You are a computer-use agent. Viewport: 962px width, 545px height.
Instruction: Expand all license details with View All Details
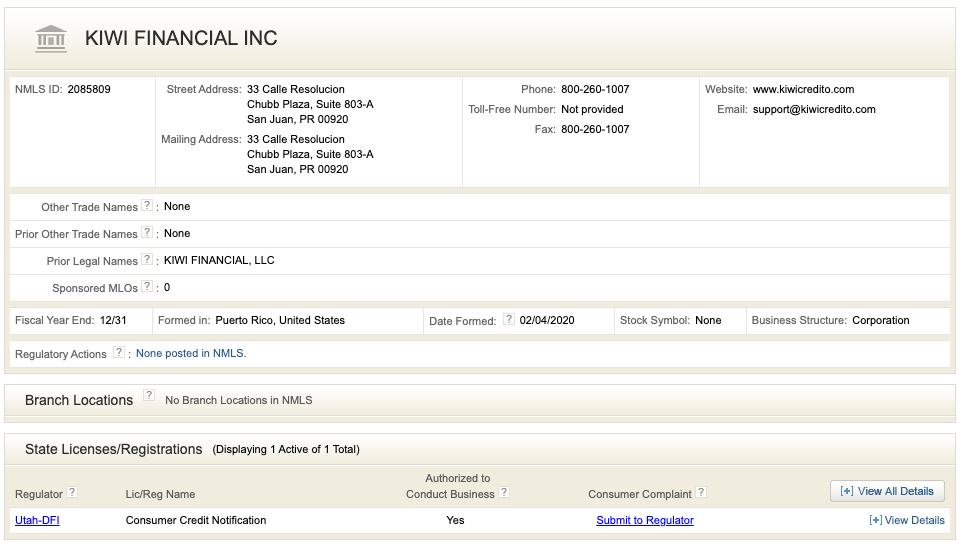point(887,491)
